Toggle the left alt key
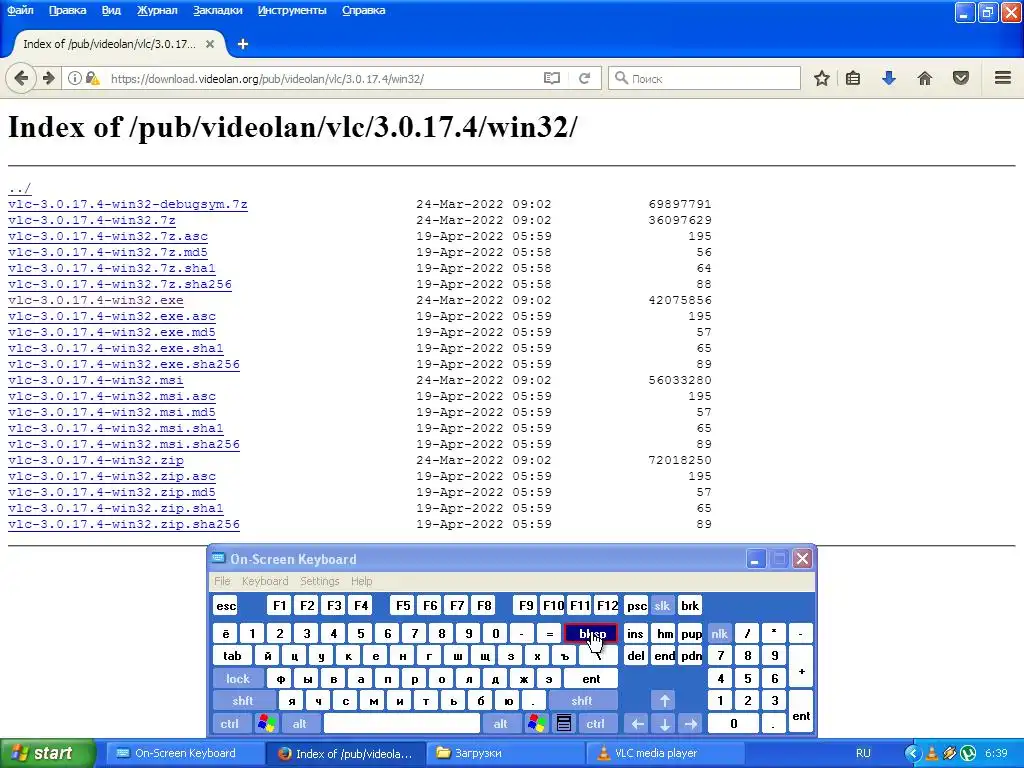Viewport: 1024px width, 768px height. [x=300, y=724]
